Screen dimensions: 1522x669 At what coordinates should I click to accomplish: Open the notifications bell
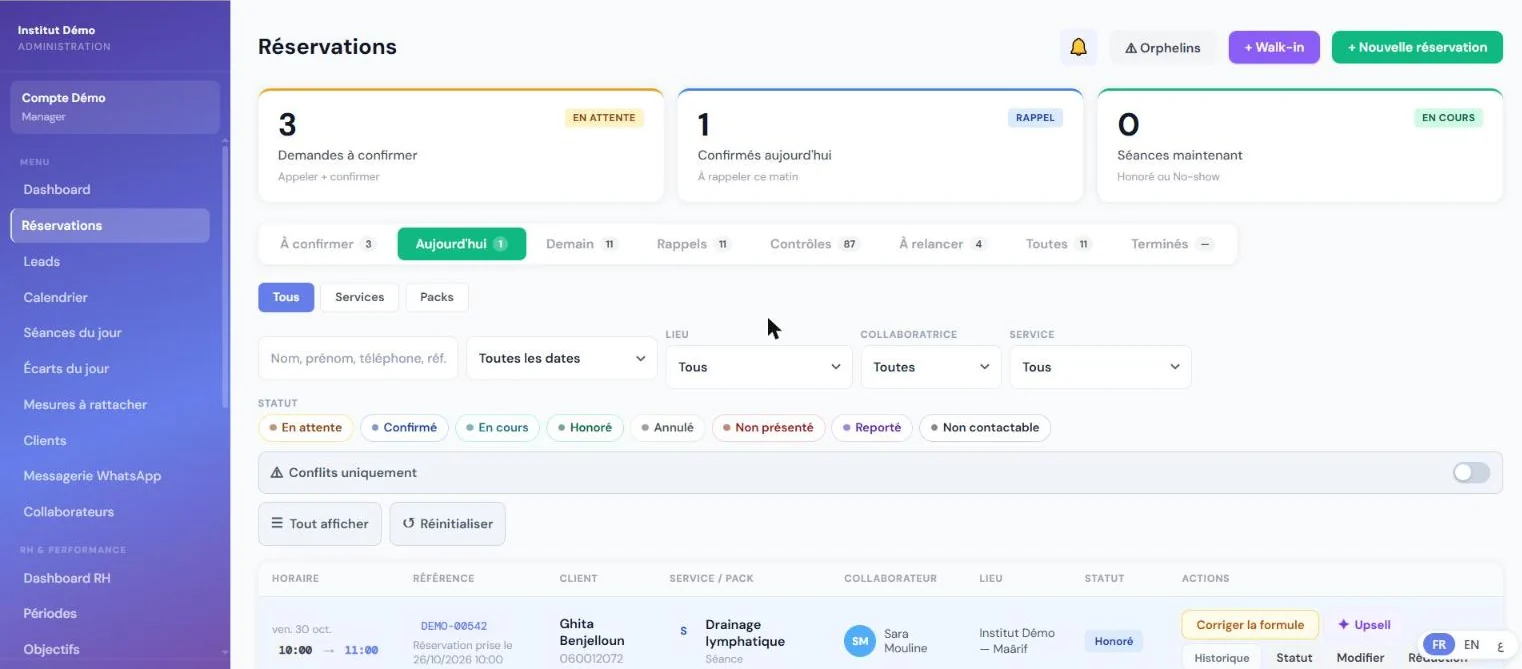click(x=1078, y=47)
